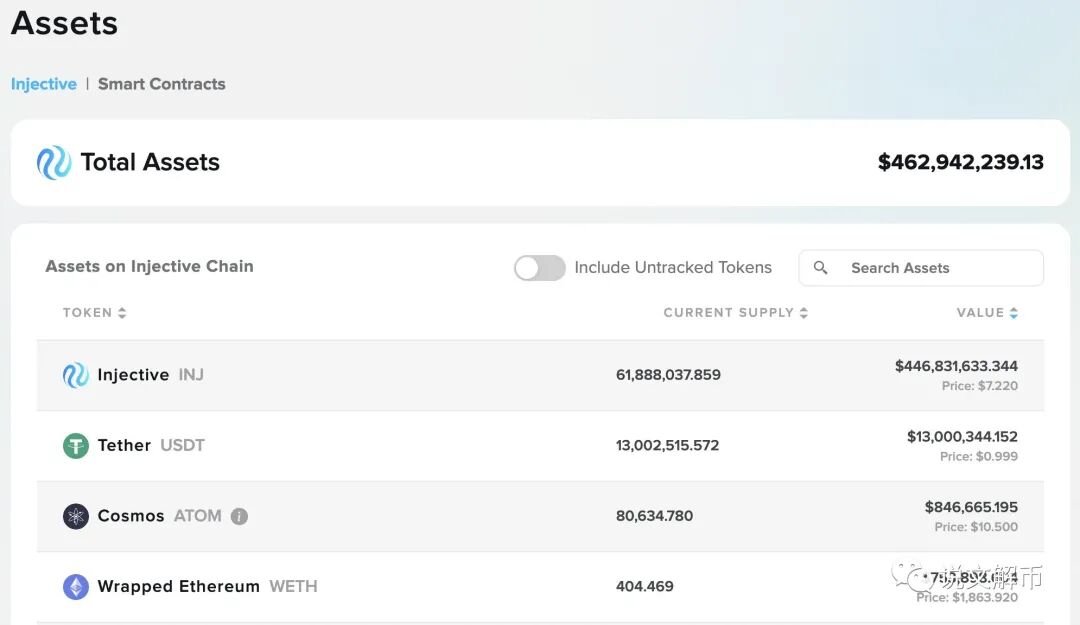Viewport: 1080px width, 625px height.
Task: Open the Smart Contracts tab
Action: pyautogui.click(x=161, y=84)
